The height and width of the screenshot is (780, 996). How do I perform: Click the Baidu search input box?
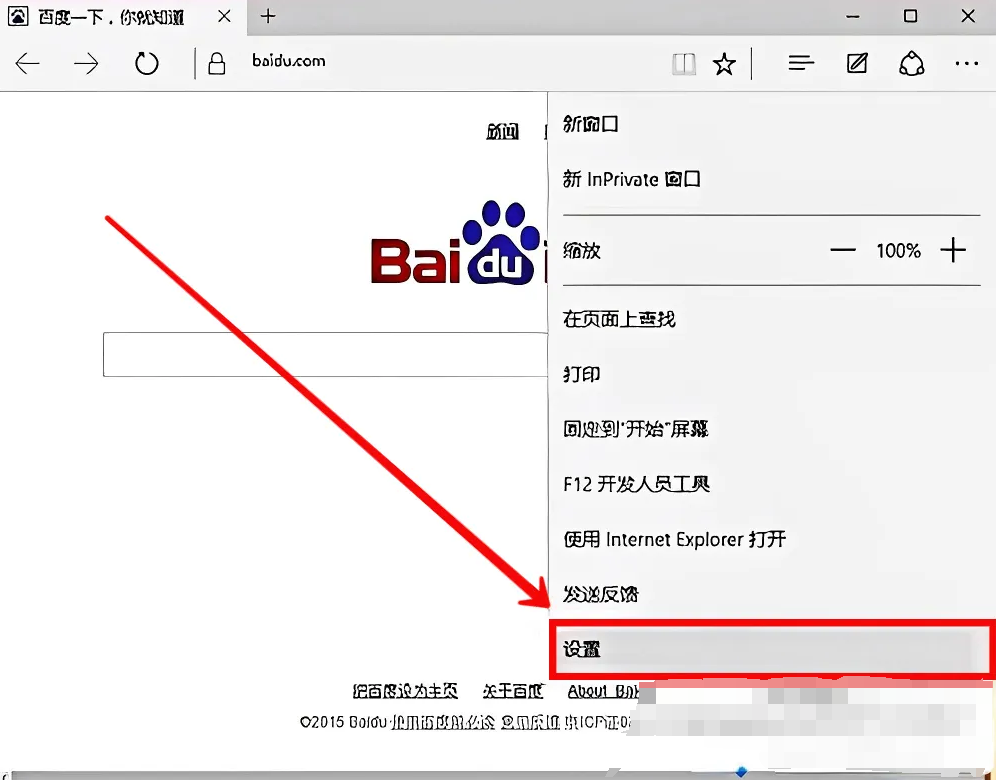tap(325, 354)
